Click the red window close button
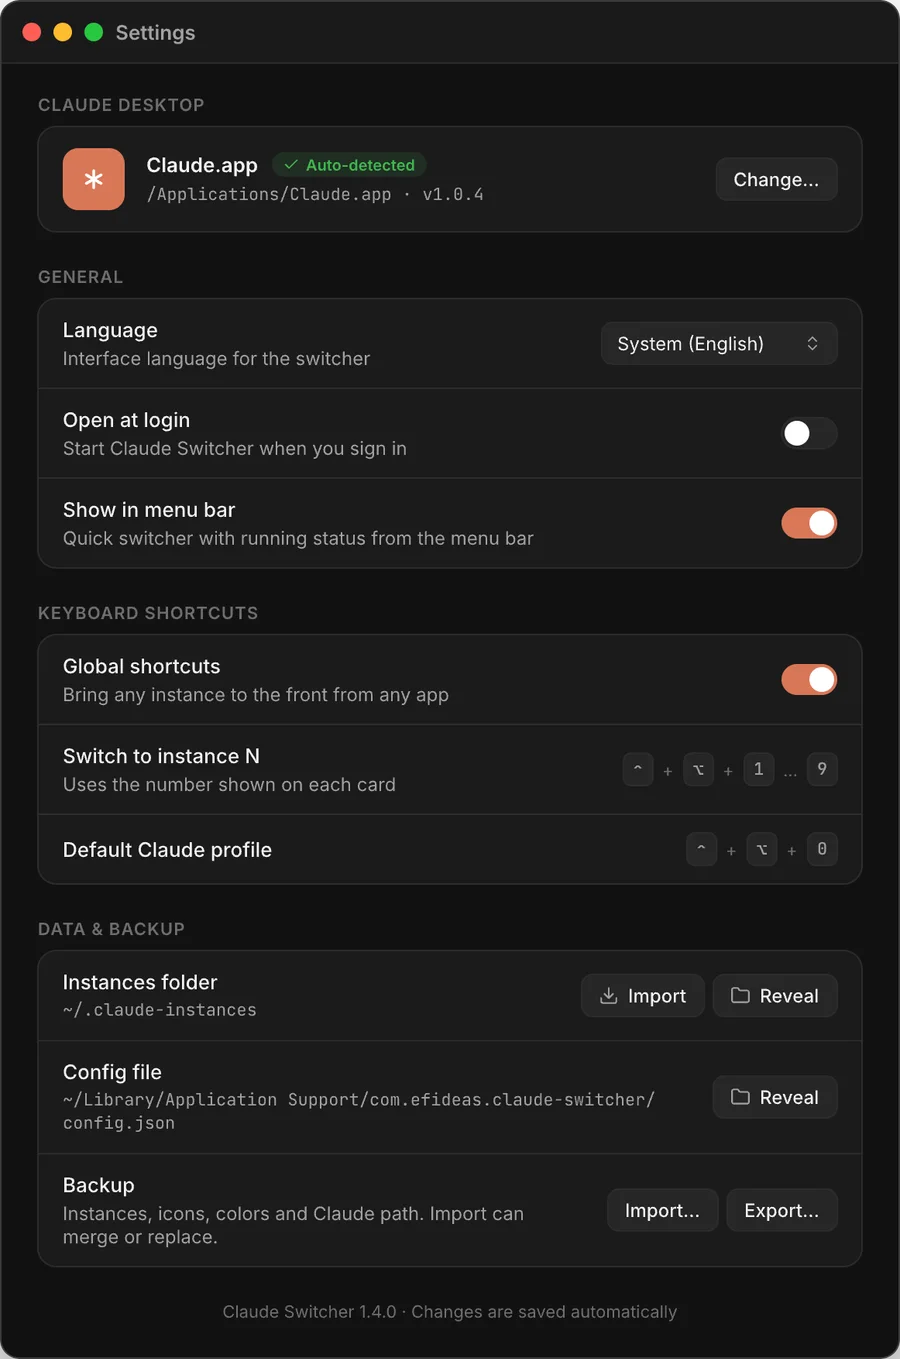 tap(32, 32)
